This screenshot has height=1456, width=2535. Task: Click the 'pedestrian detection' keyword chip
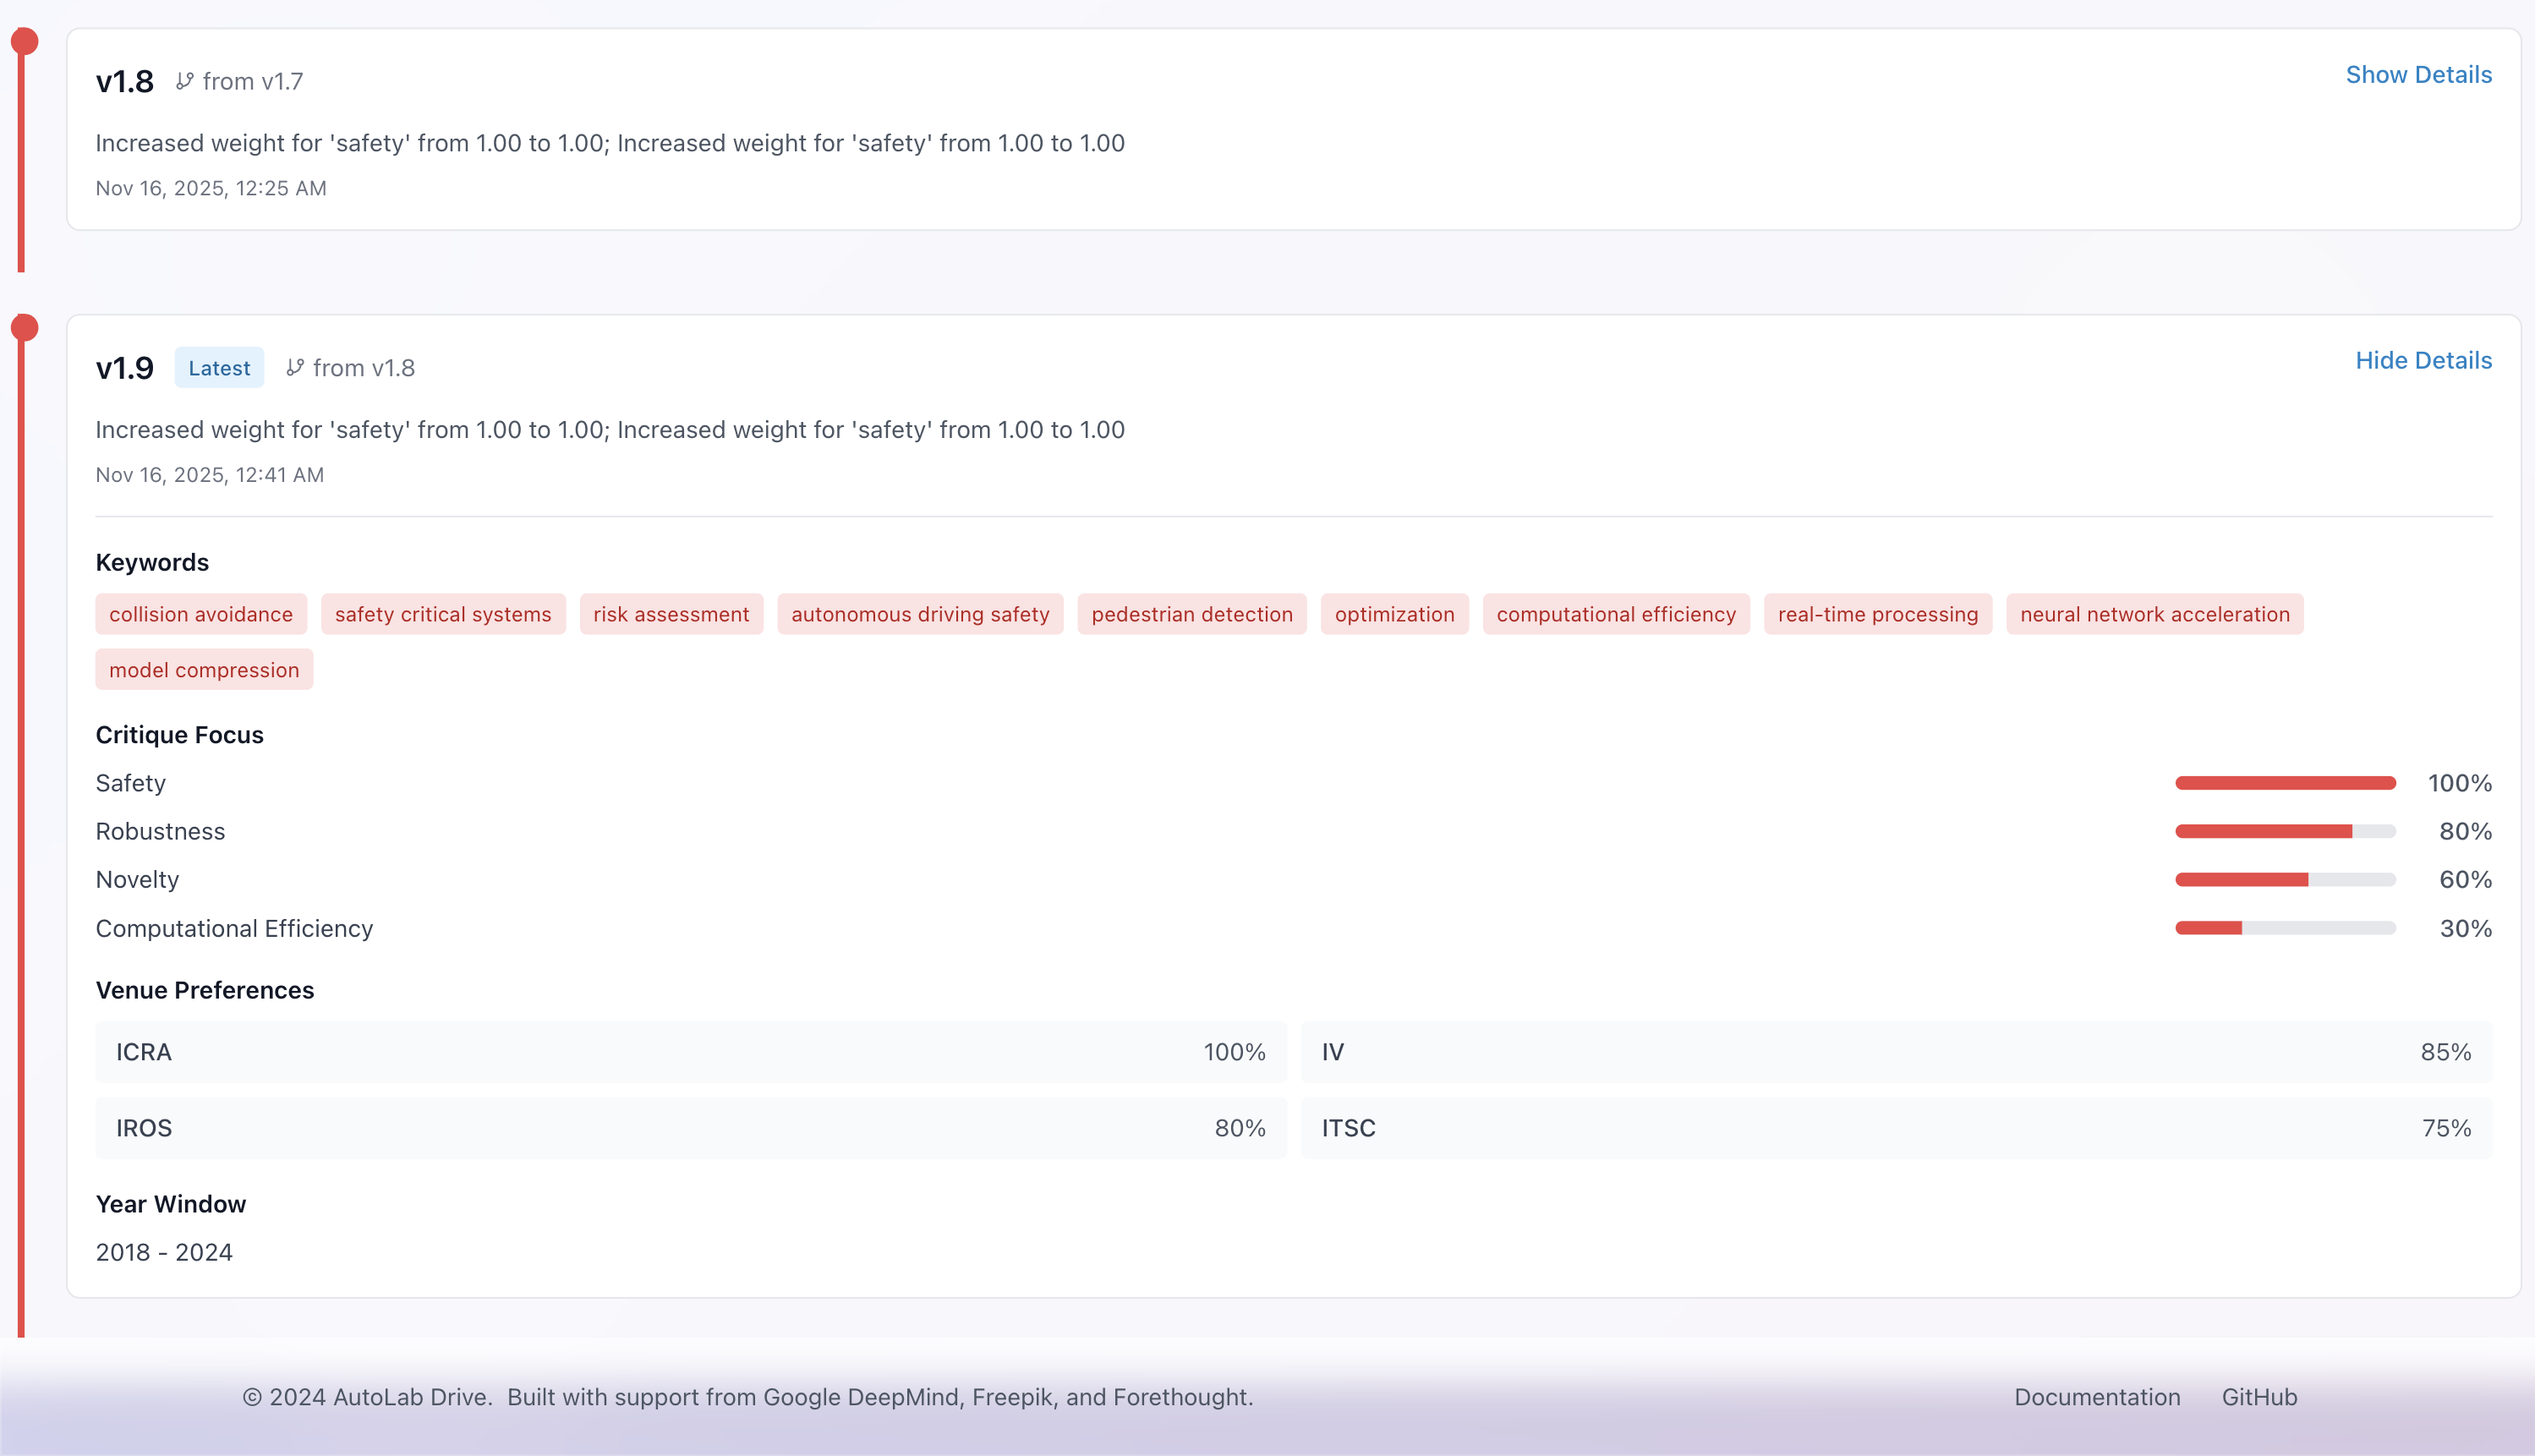tap(1192, 614)
